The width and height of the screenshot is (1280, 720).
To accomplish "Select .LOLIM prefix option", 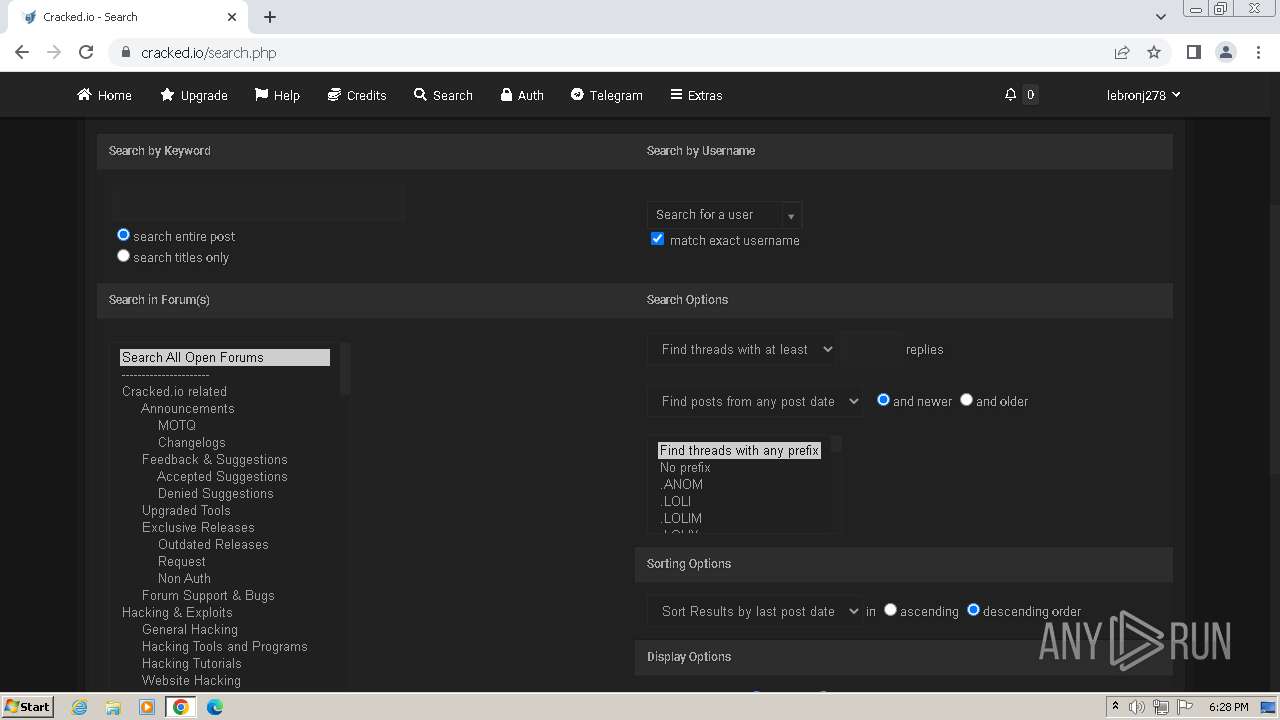I will tap(681, 518).
